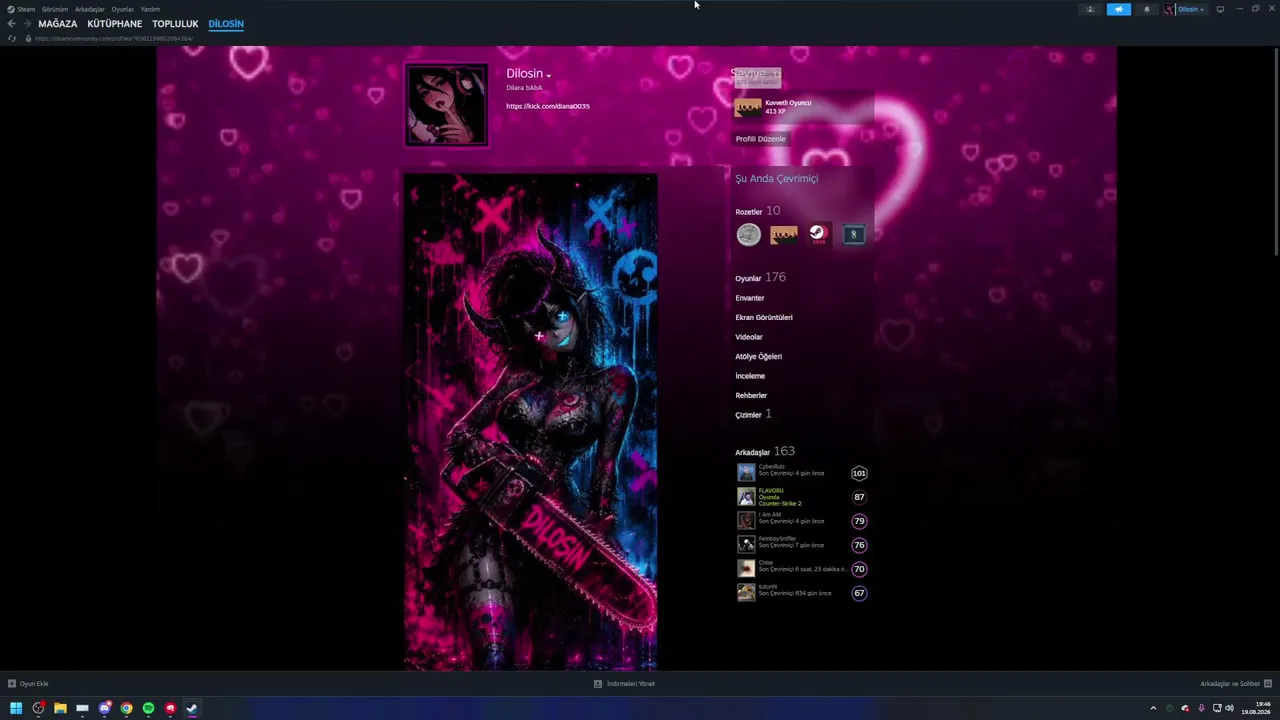
Task: Open the Rozetler badges link
Action: pos(757,211)
